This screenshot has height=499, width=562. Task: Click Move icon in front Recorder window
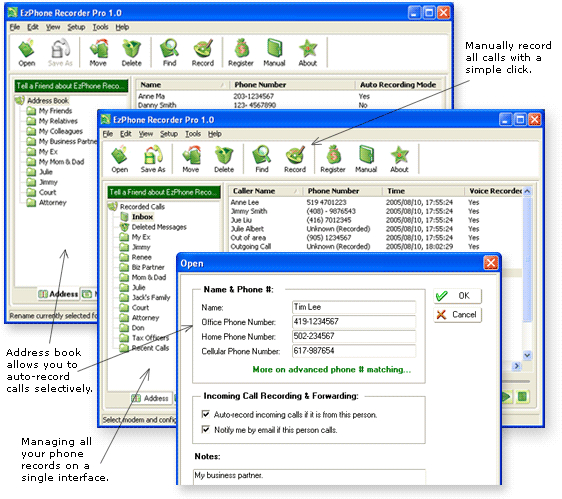(x=191, y=159)
